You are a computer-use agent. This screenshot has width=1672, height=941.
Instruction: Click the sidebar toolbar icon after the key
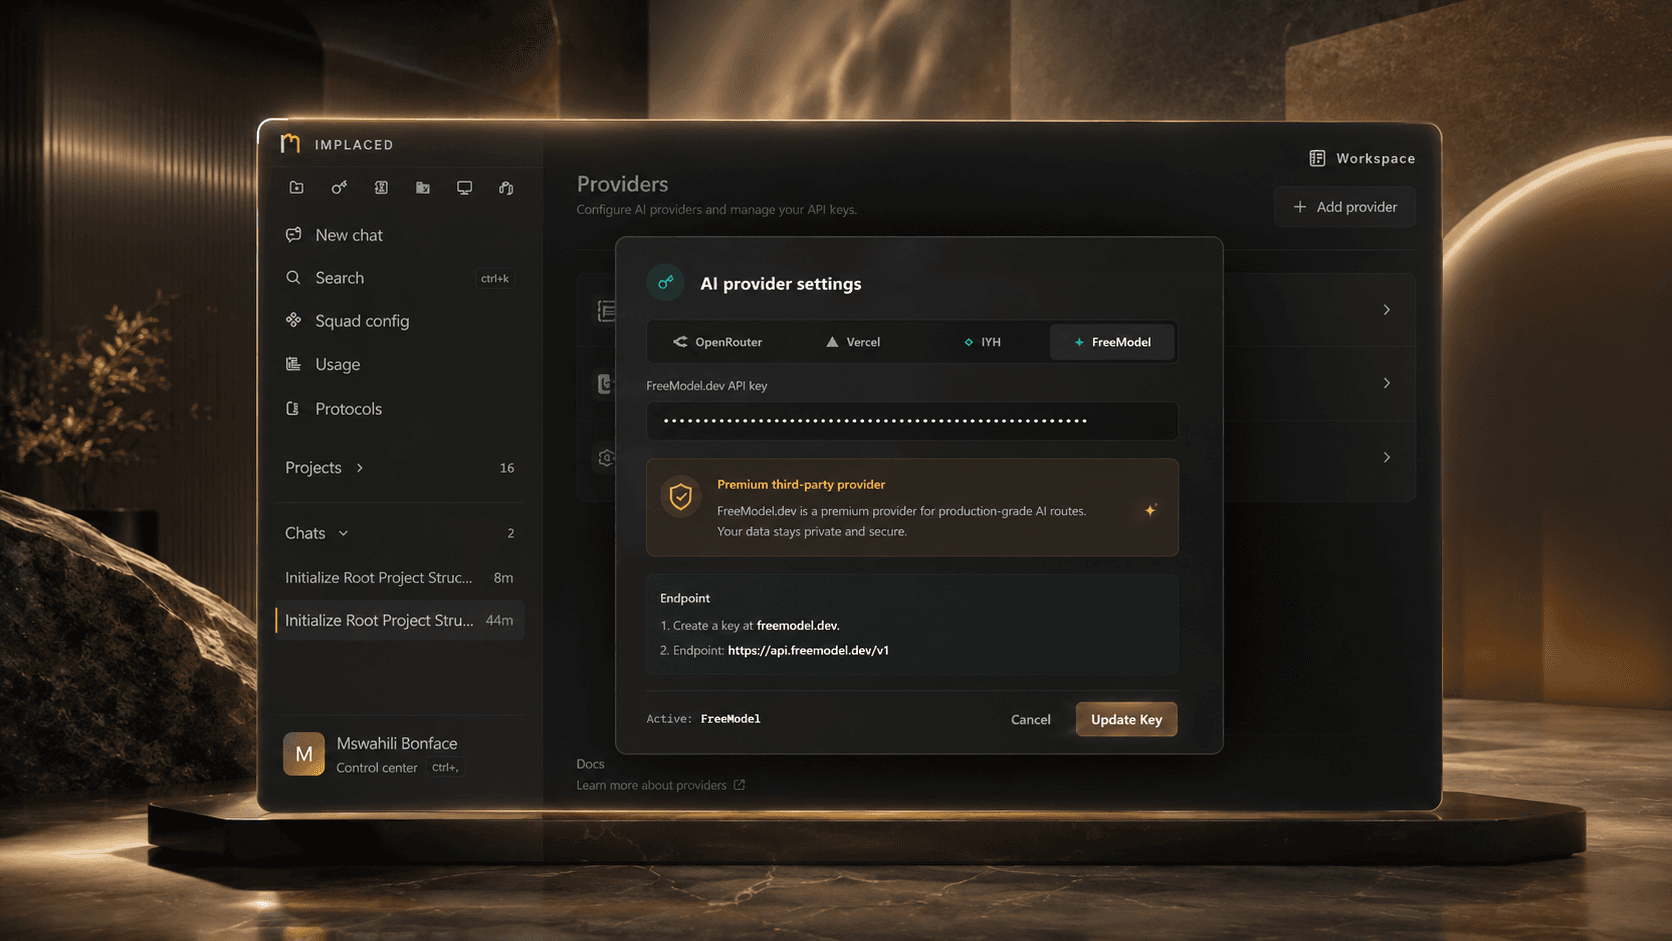point(381,188)
